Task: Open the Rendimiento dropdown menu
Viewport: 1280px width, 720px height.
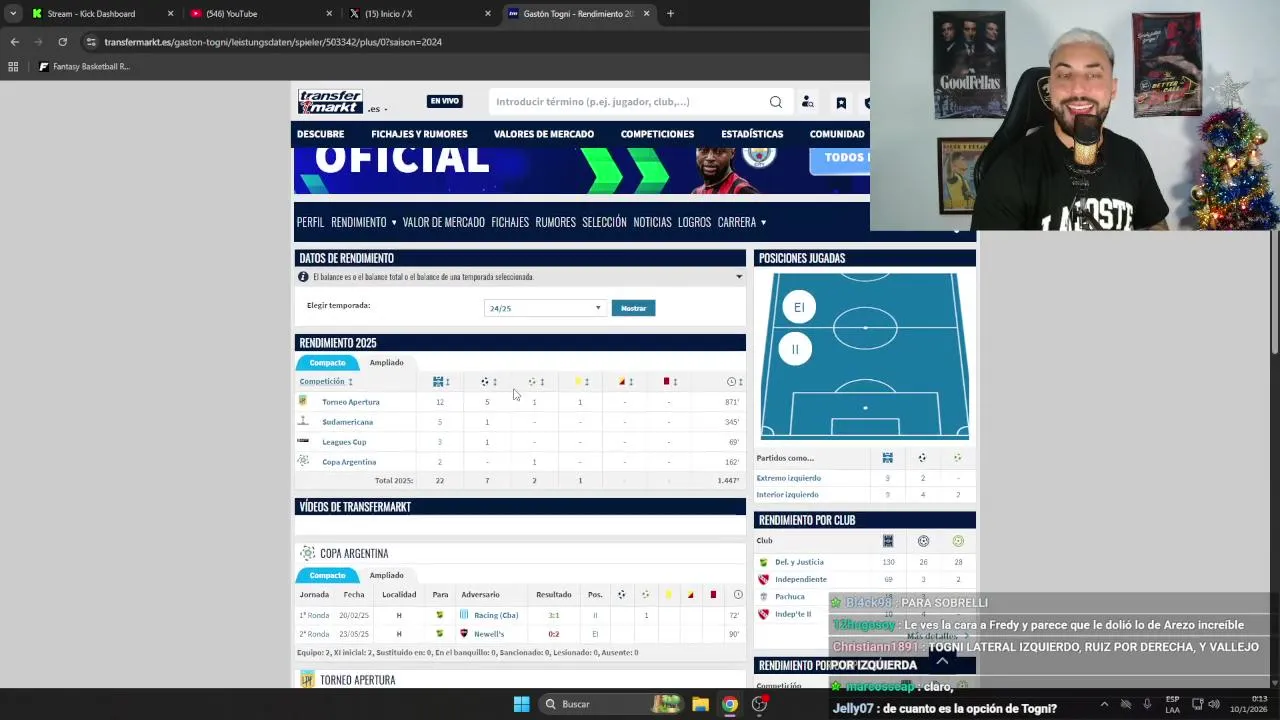Action: (x=363, y=222)
